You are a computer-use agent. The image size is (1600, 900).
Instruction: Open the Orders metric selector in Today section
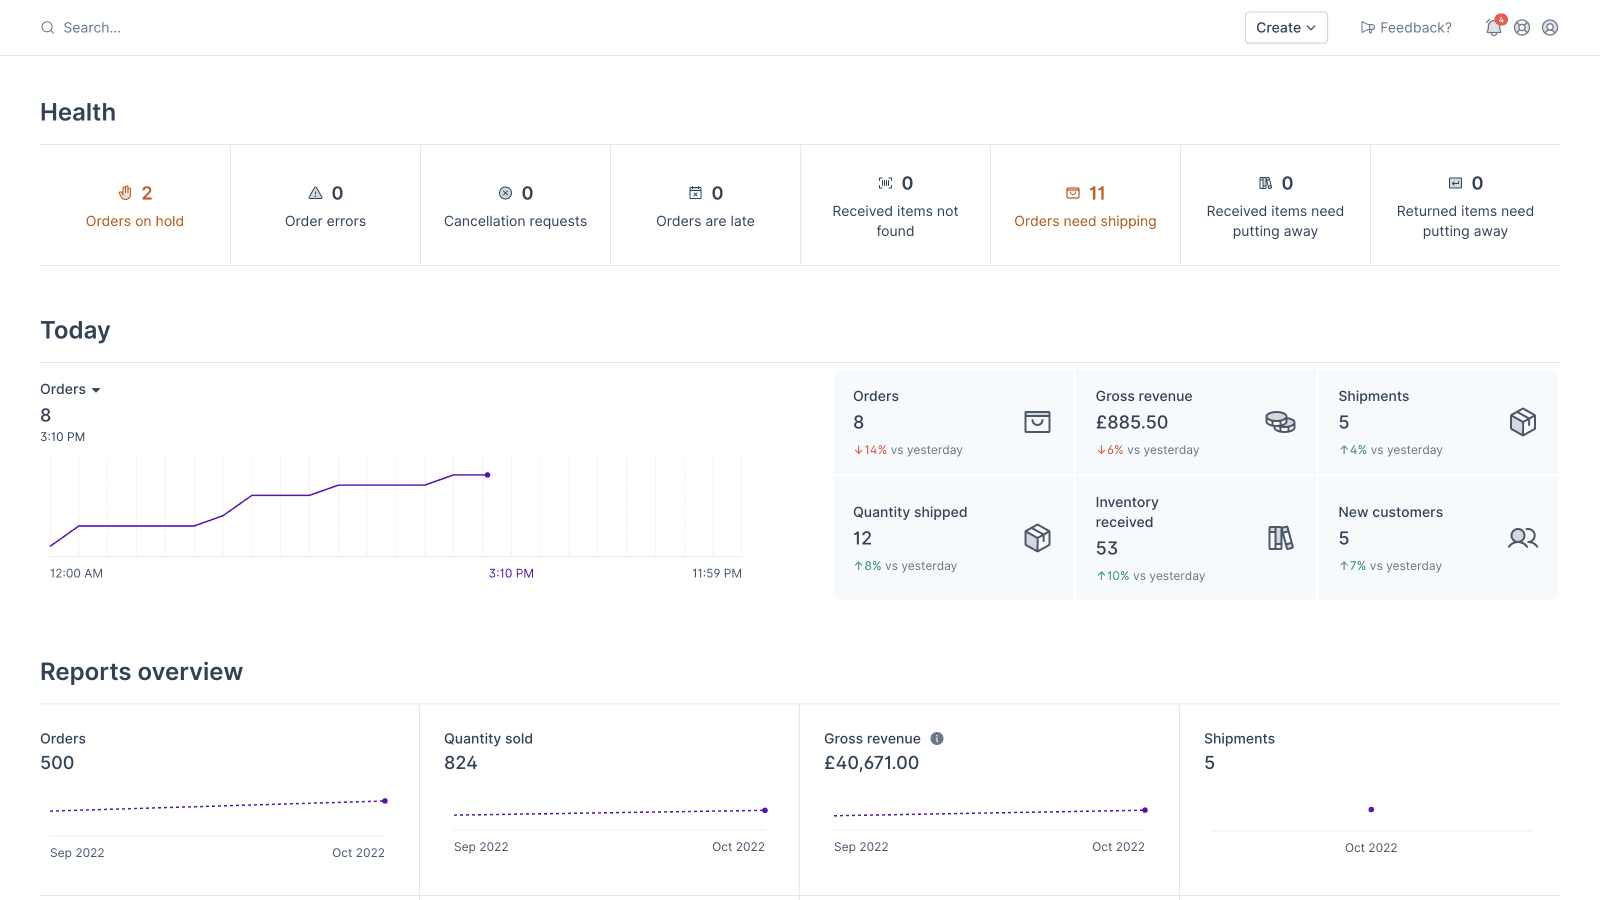click(x=69, y=389)
